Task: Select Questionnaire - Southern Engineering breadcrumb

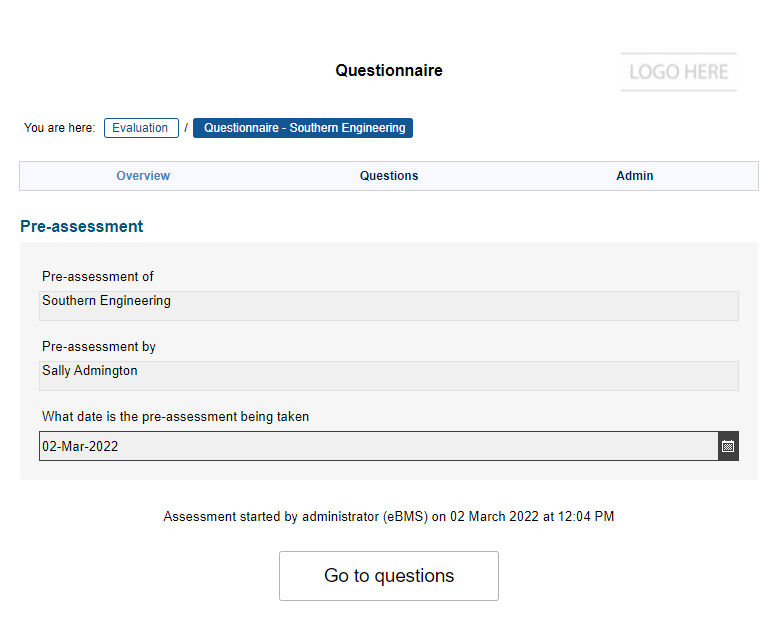Action: (303, 128)
